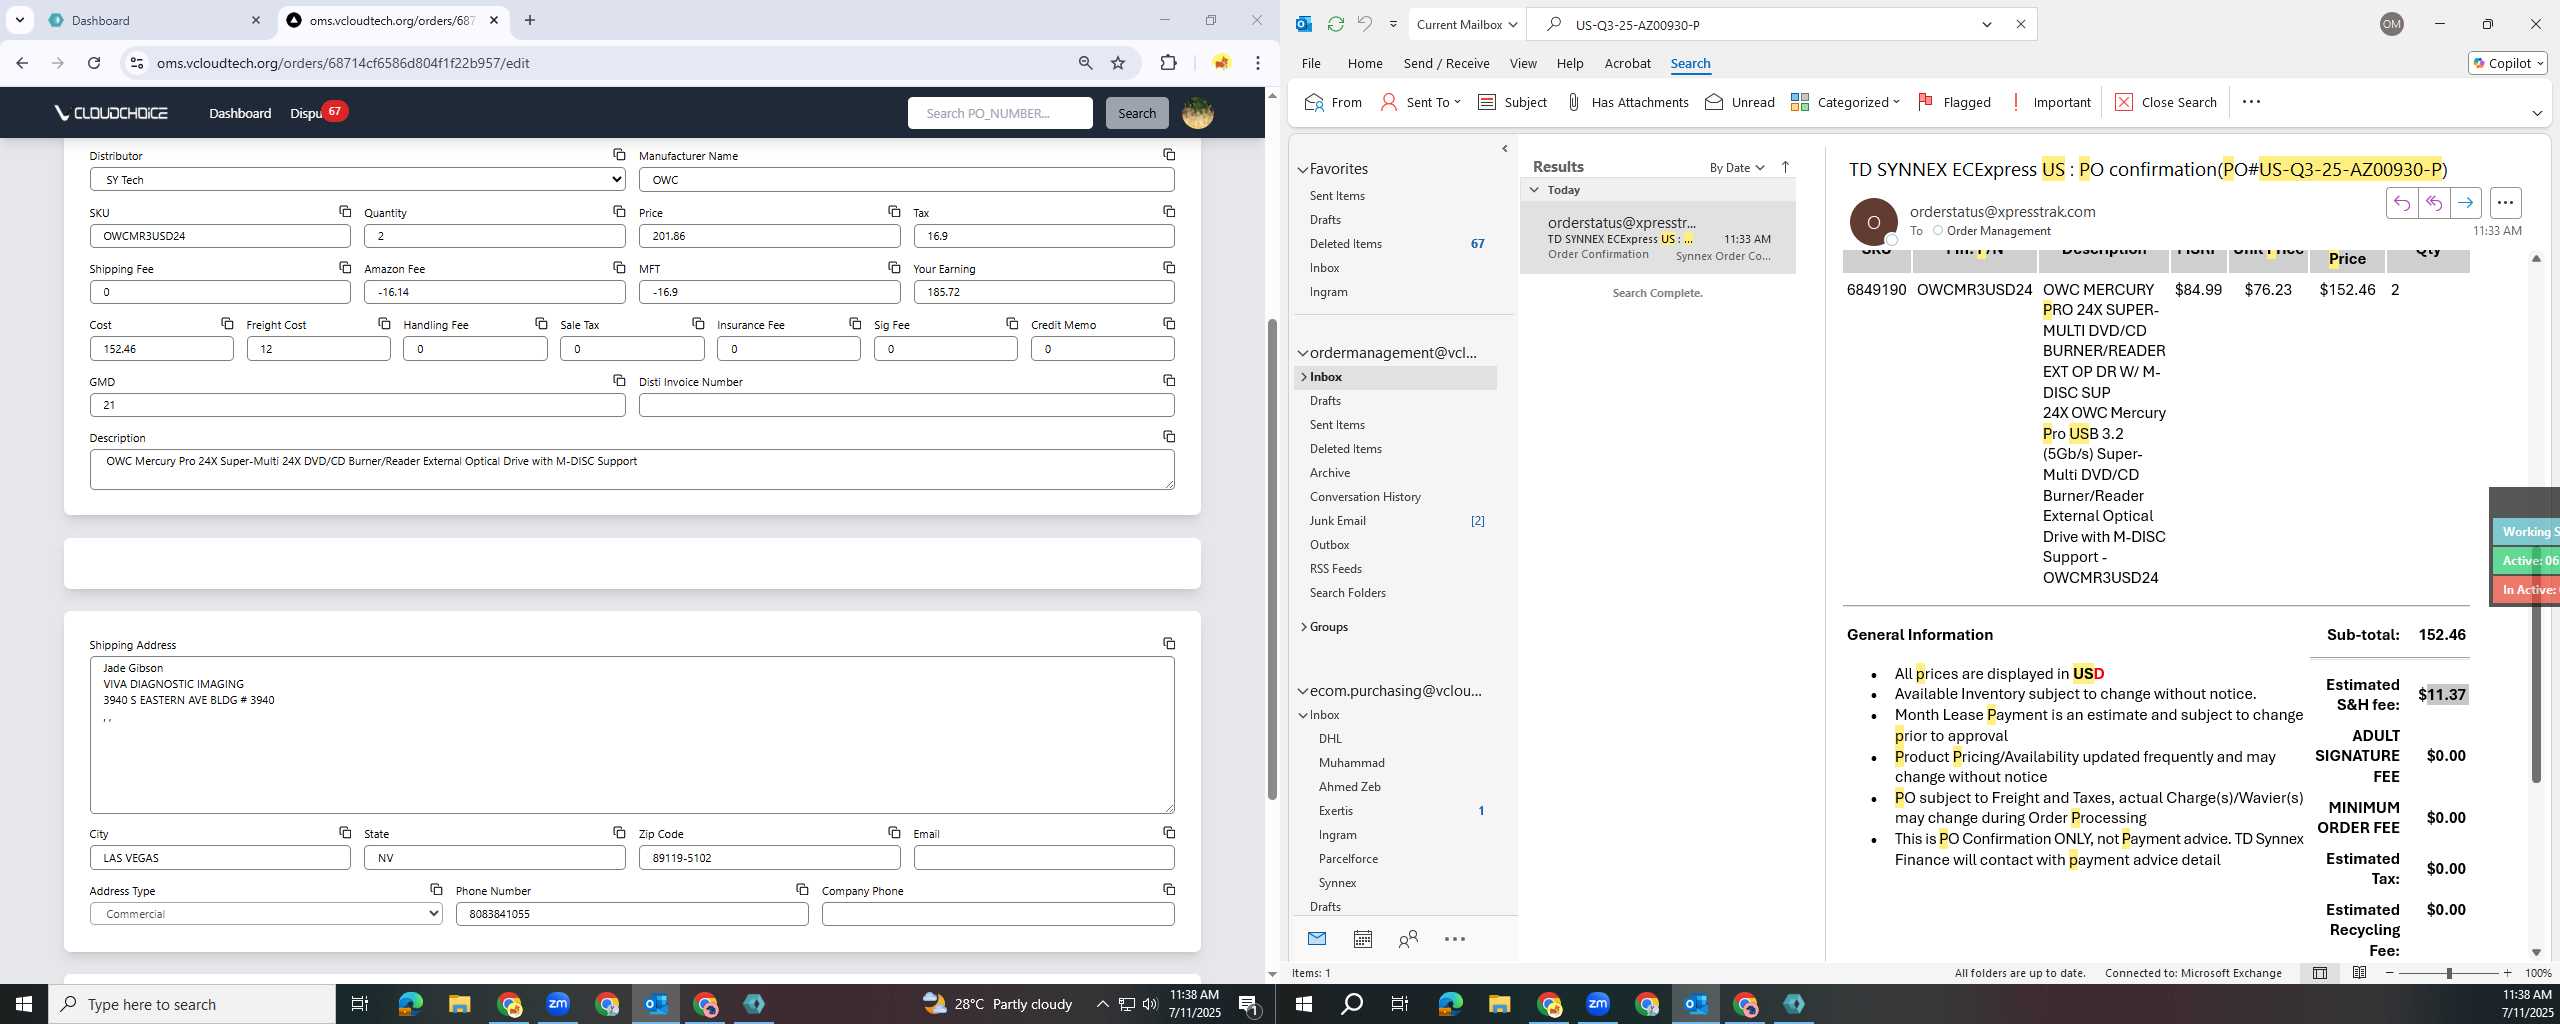
Task: Open Current Mailbox scope dropdown
Action: (x=1468, y=24)
